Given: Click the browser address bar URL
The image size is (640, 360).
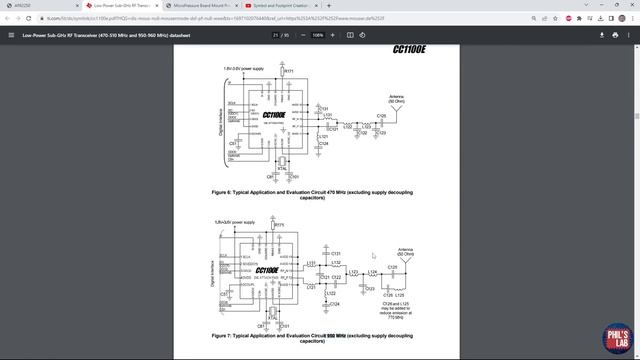Looking at the screenshot, I should click(x=215, y=18).
